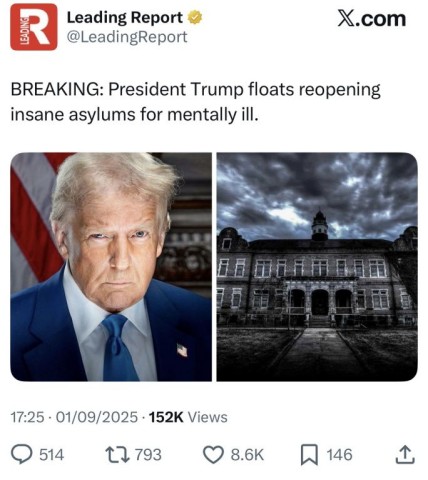The width and height of the screenshot is (428, 480).
Task: Open the Leading Report display name
Action: click(x=125, y=18)
